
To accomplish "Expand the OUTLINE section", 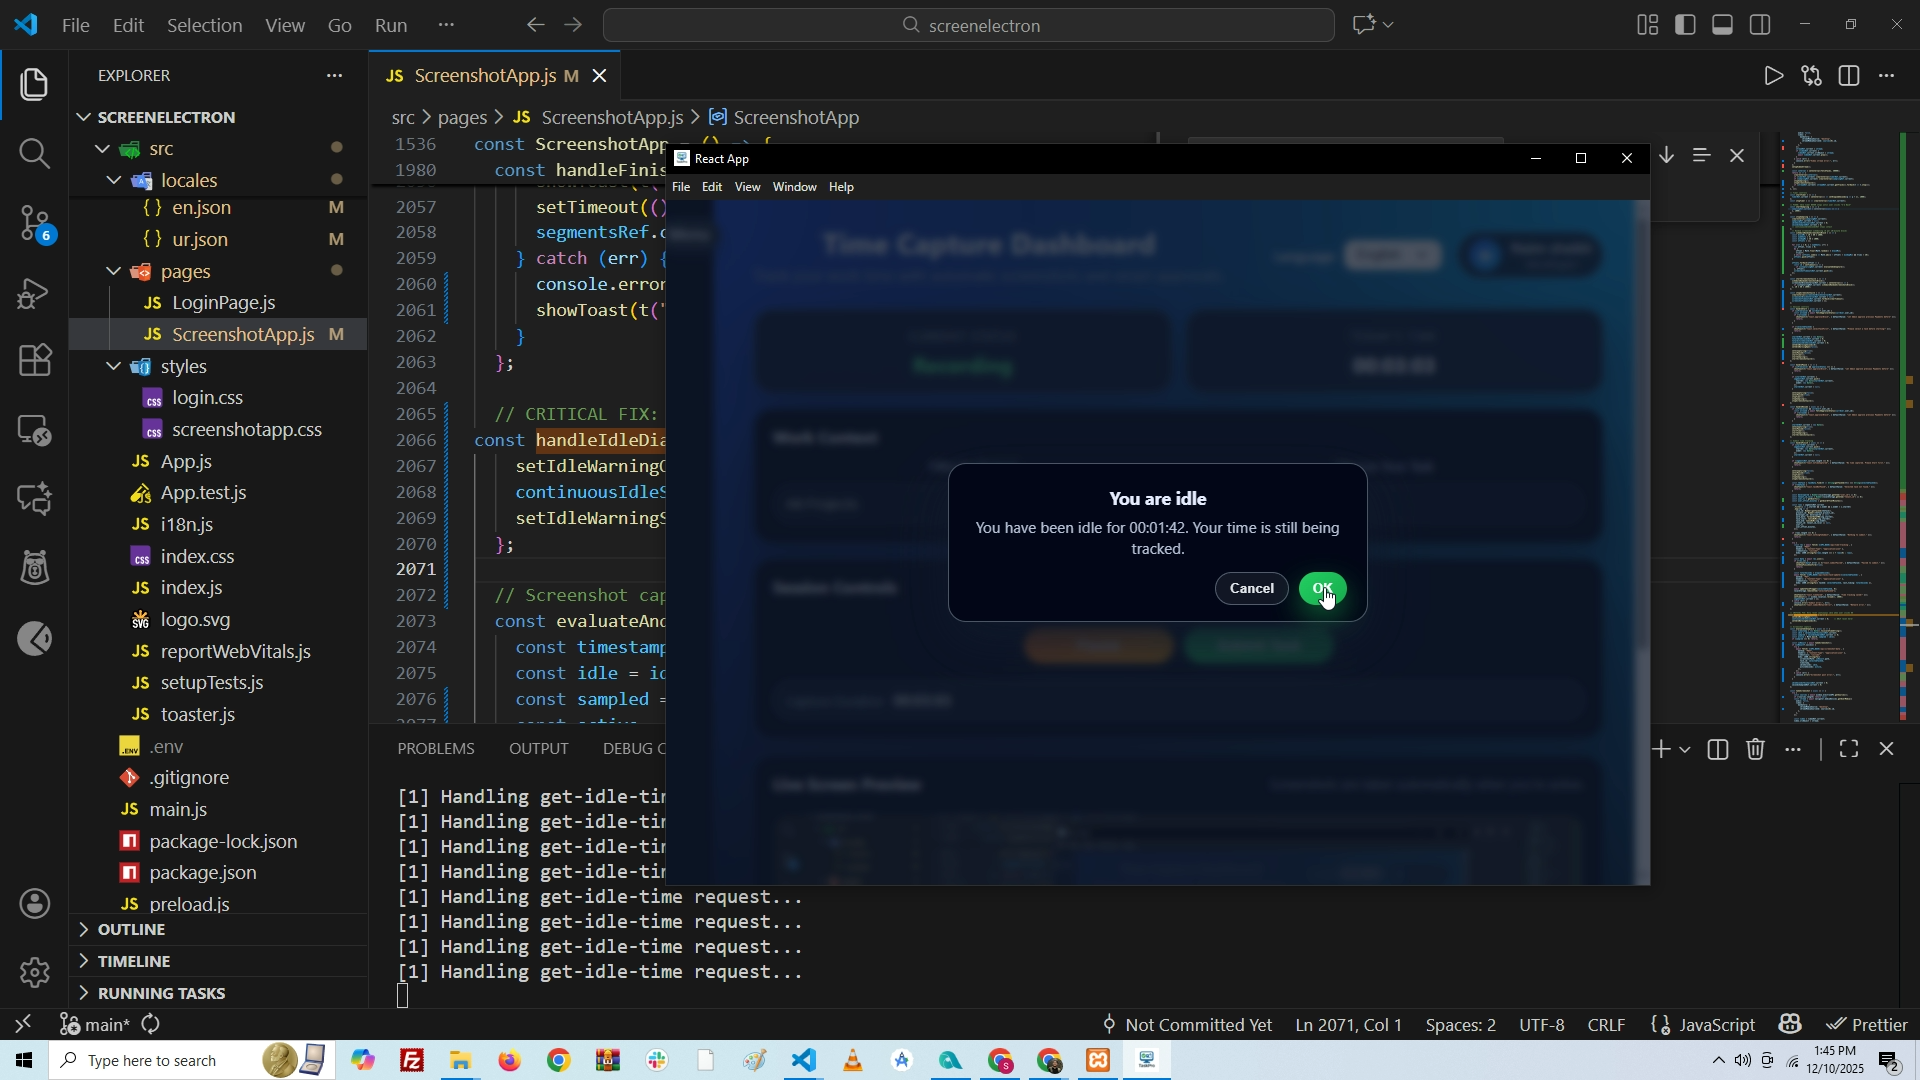I will click(131, 930).
